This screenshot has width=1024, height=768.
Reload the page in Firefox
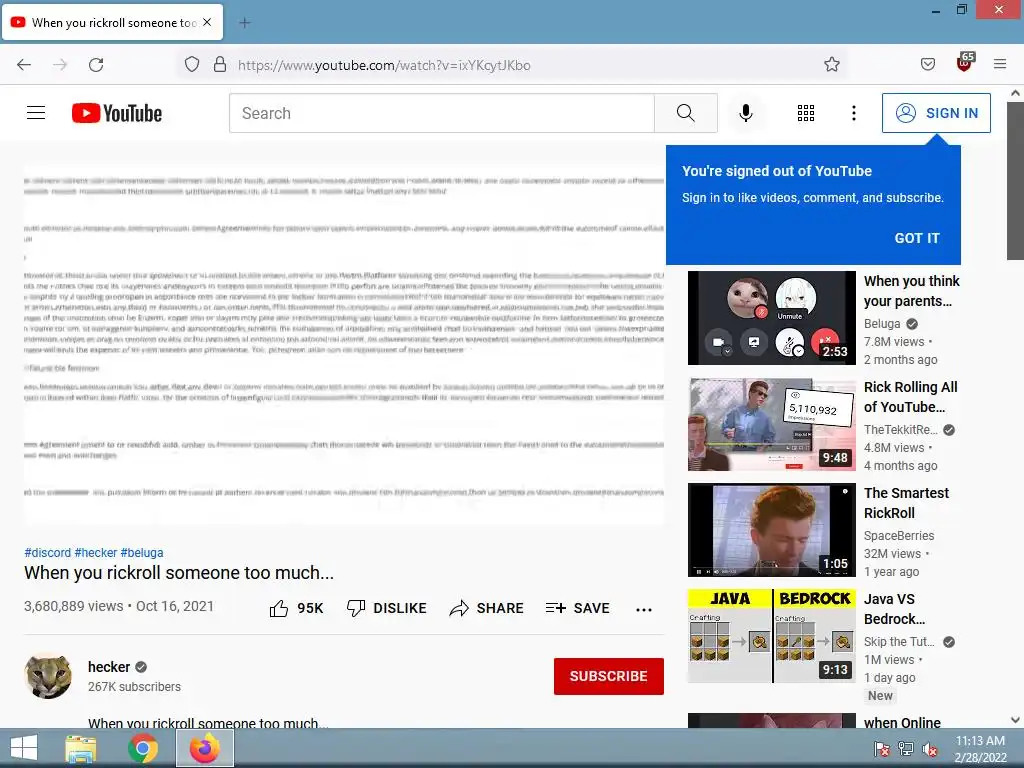click(96, 64)
